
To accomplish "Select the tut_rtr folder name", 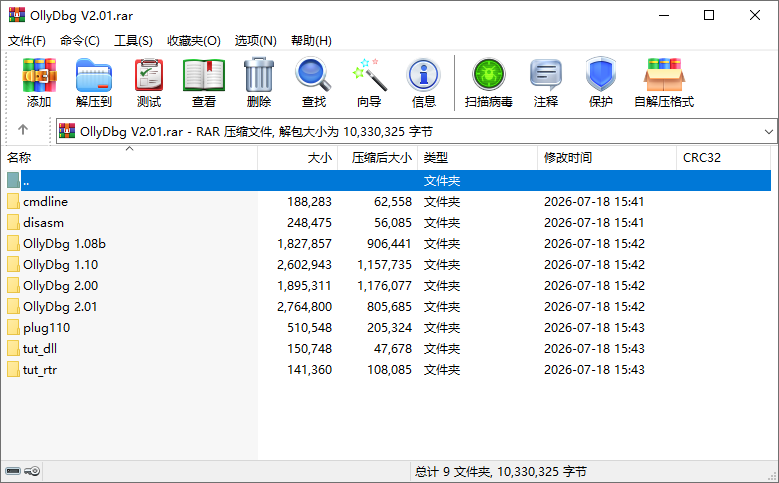I will [40, 370].
